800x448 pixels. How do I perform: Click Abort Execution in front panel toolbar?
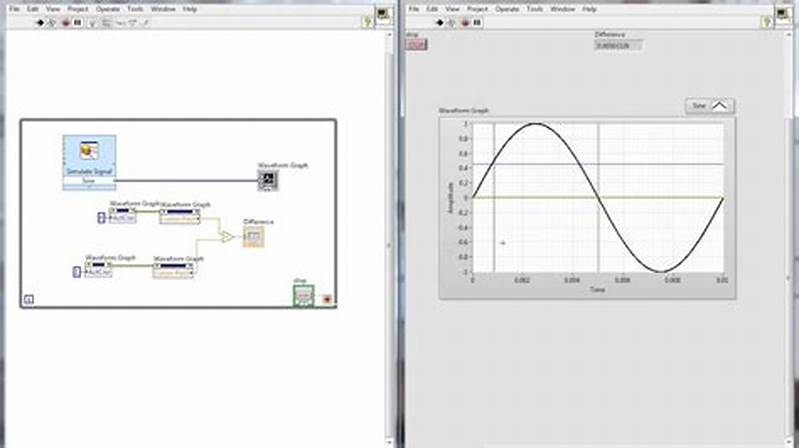[x=465, y=22]
